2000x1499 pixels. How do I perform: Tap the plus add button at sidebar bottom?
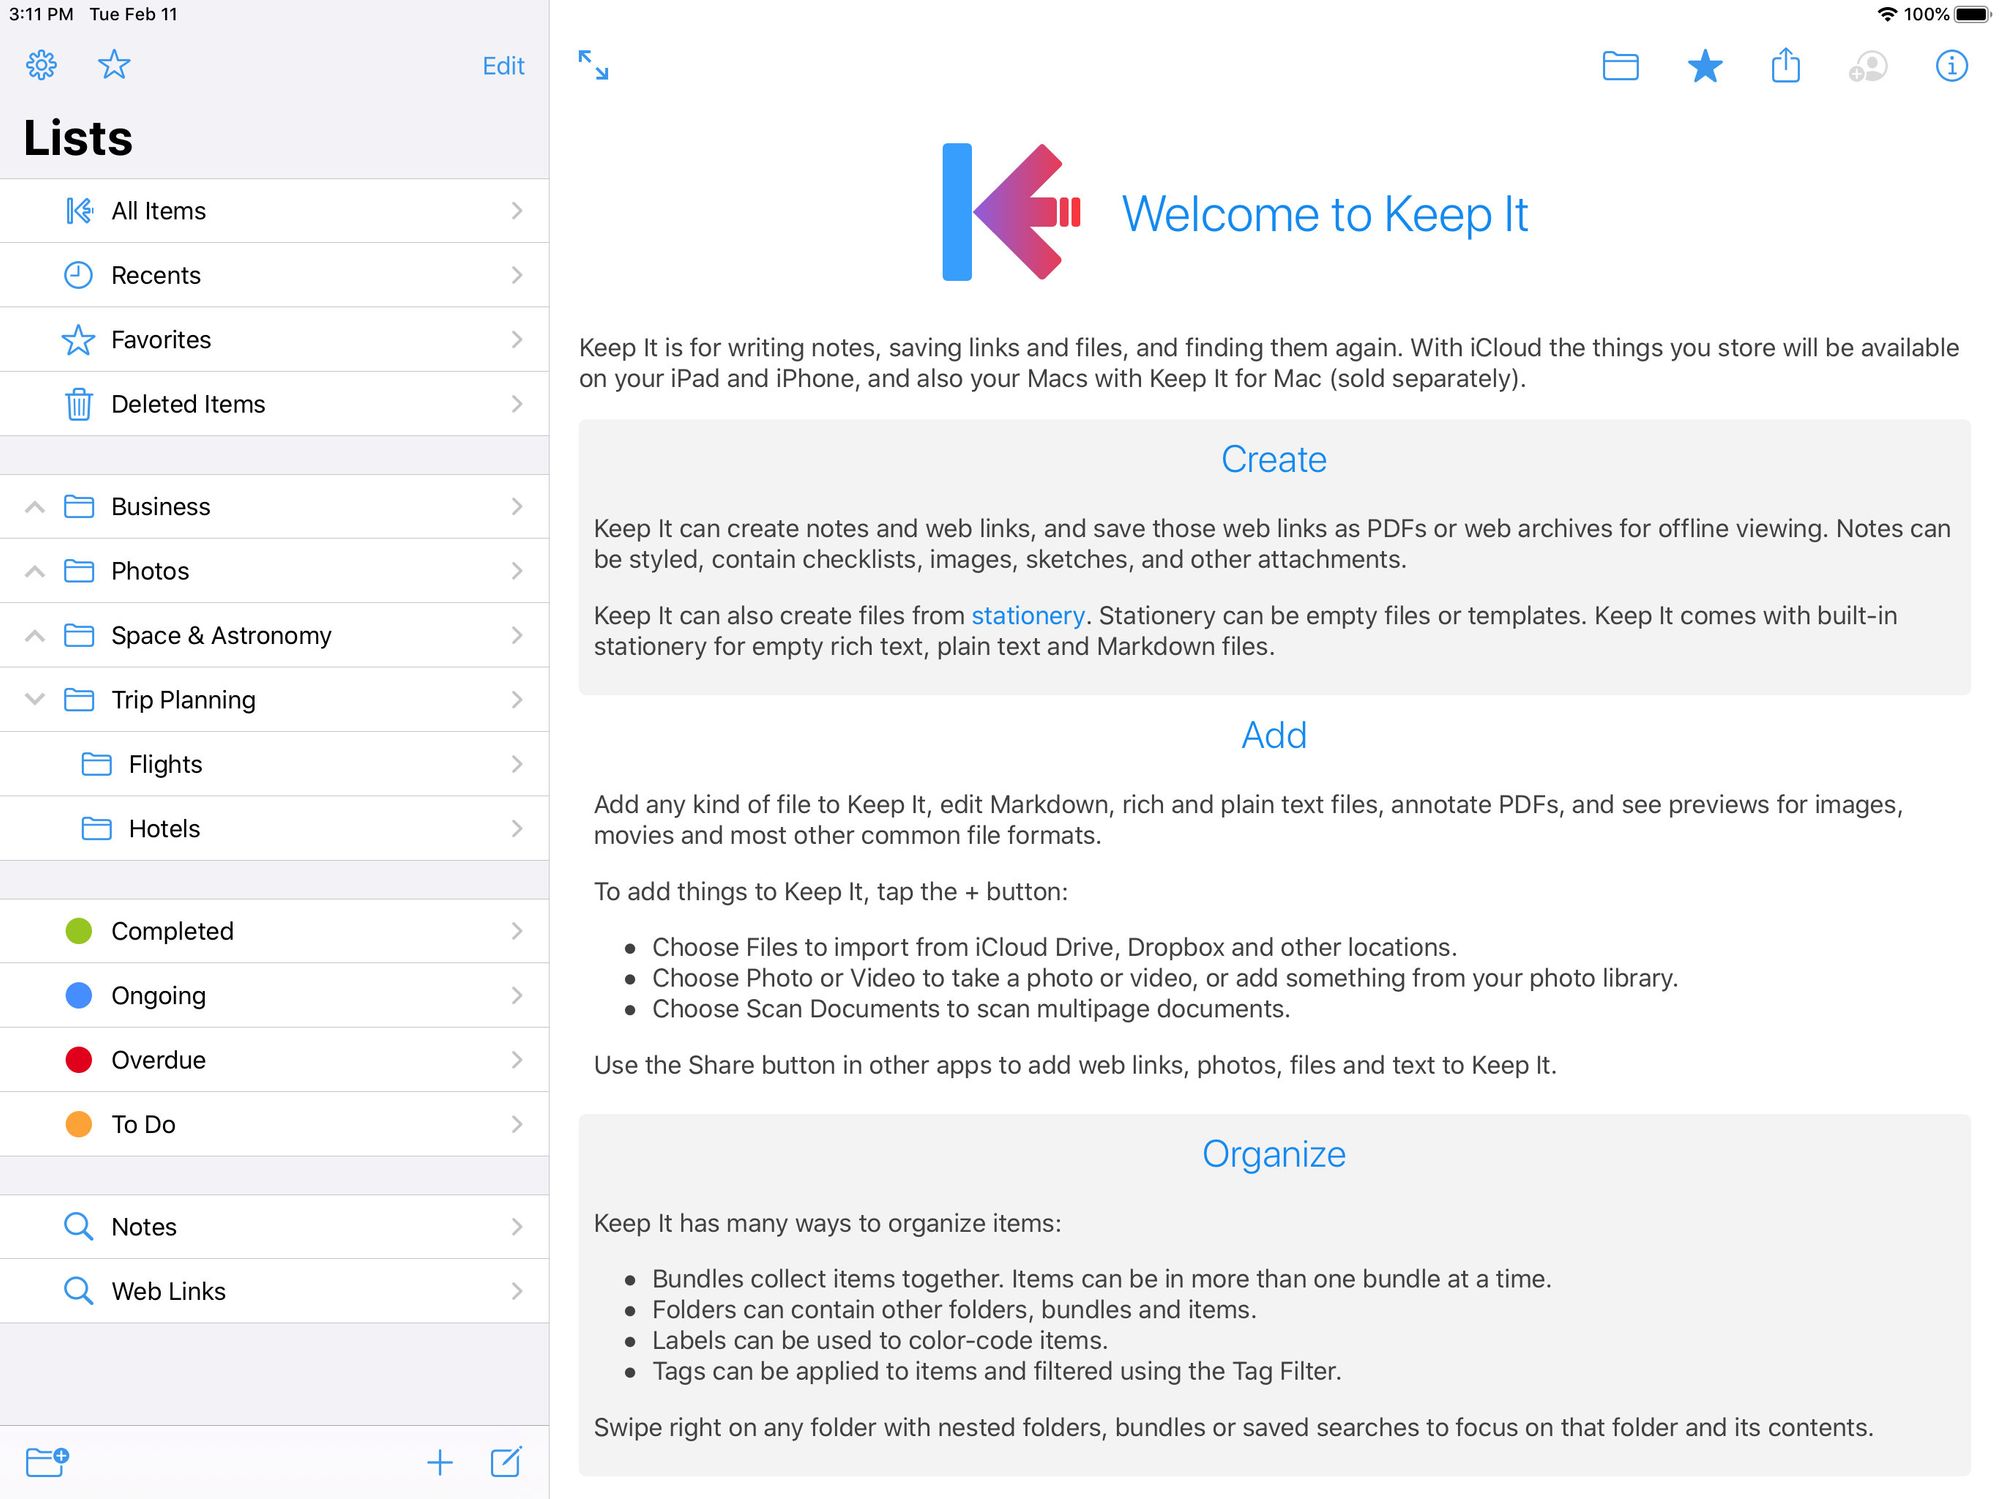[x=440, y=1463]
